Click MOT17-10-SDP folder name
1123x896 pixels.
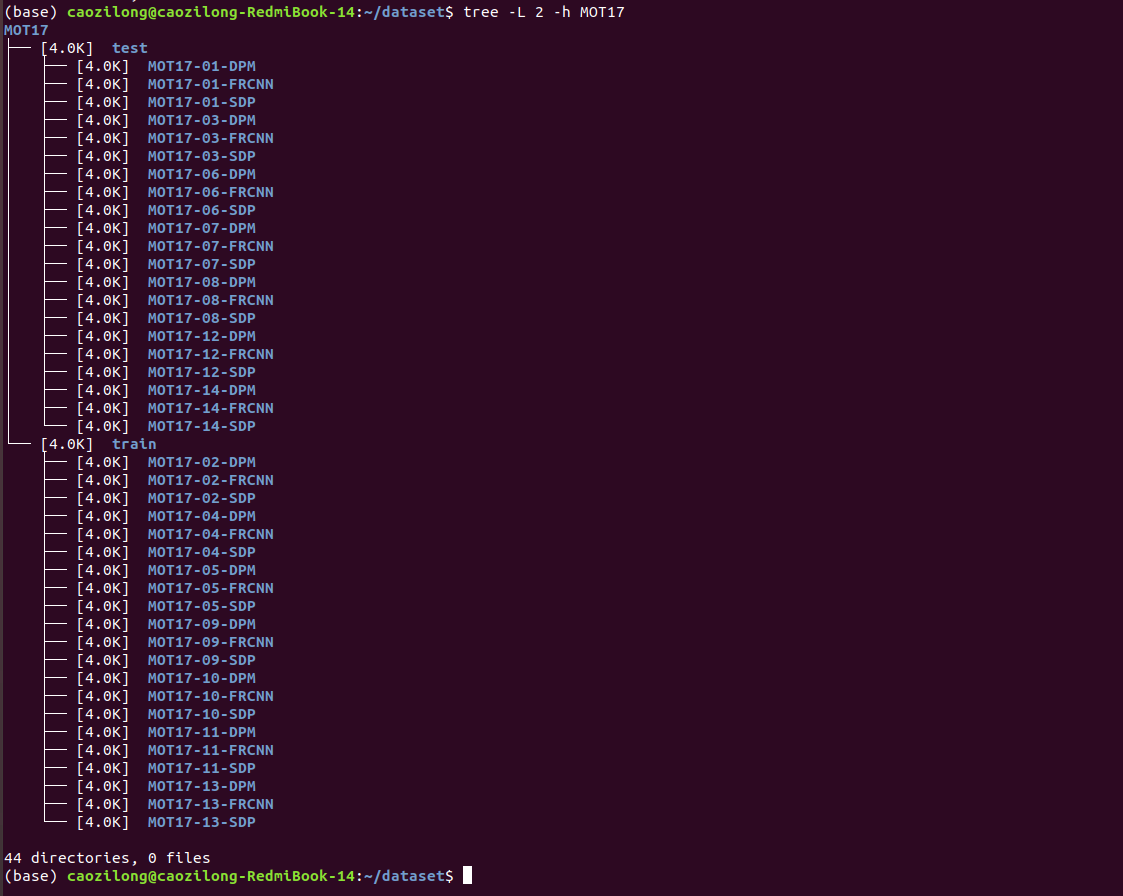coord(201,714)
